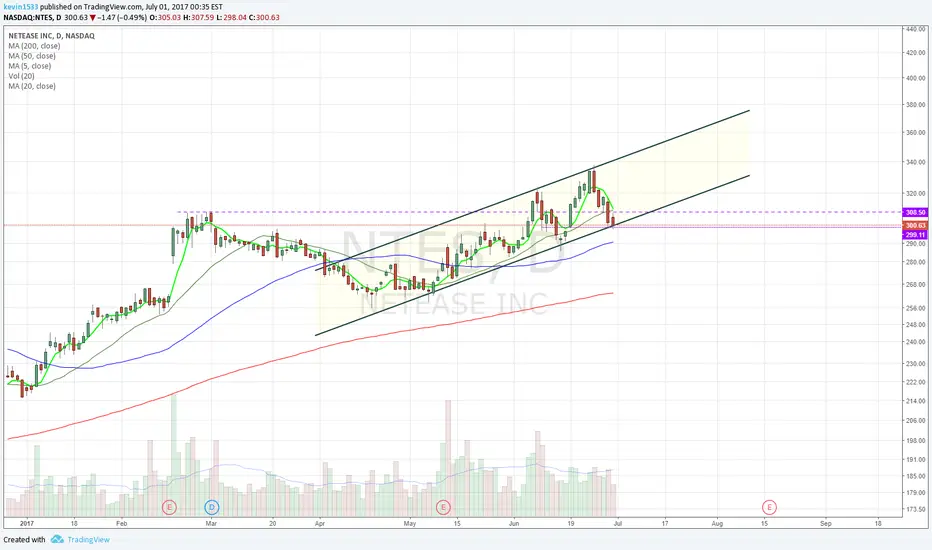Select the MA (200, close) indicator label
Image resolution: width=932 pixels, height=550 pixels.
click(34, 46)
